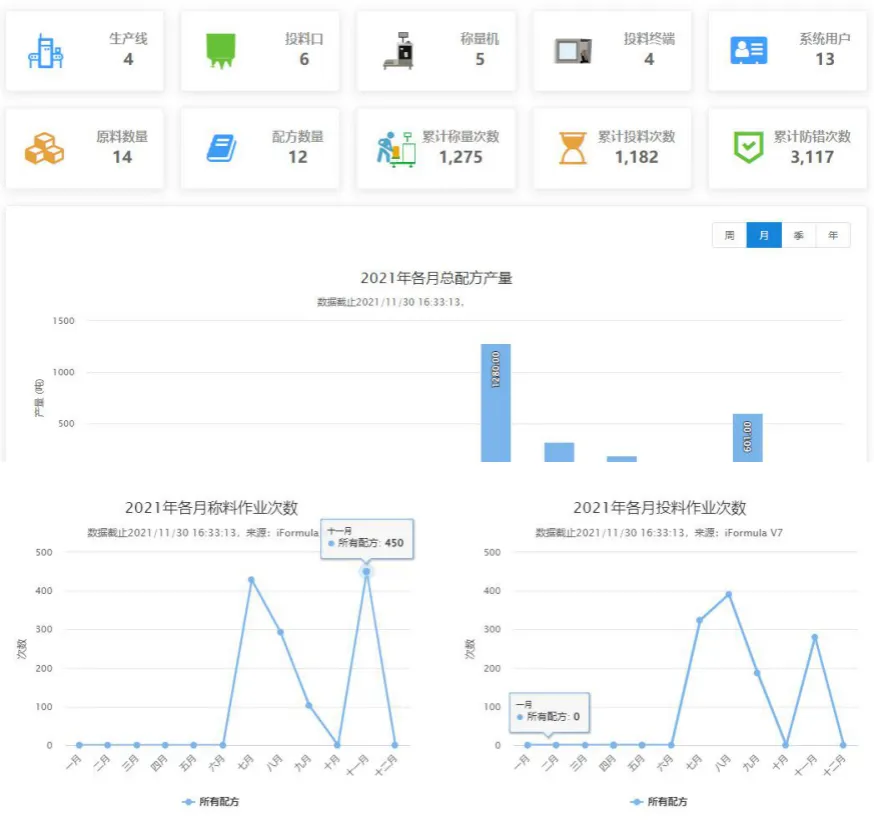This screenshot has height=822, width=874.
Task: Click the green feeding port (投料口) icon
Action: pos(220,50)
